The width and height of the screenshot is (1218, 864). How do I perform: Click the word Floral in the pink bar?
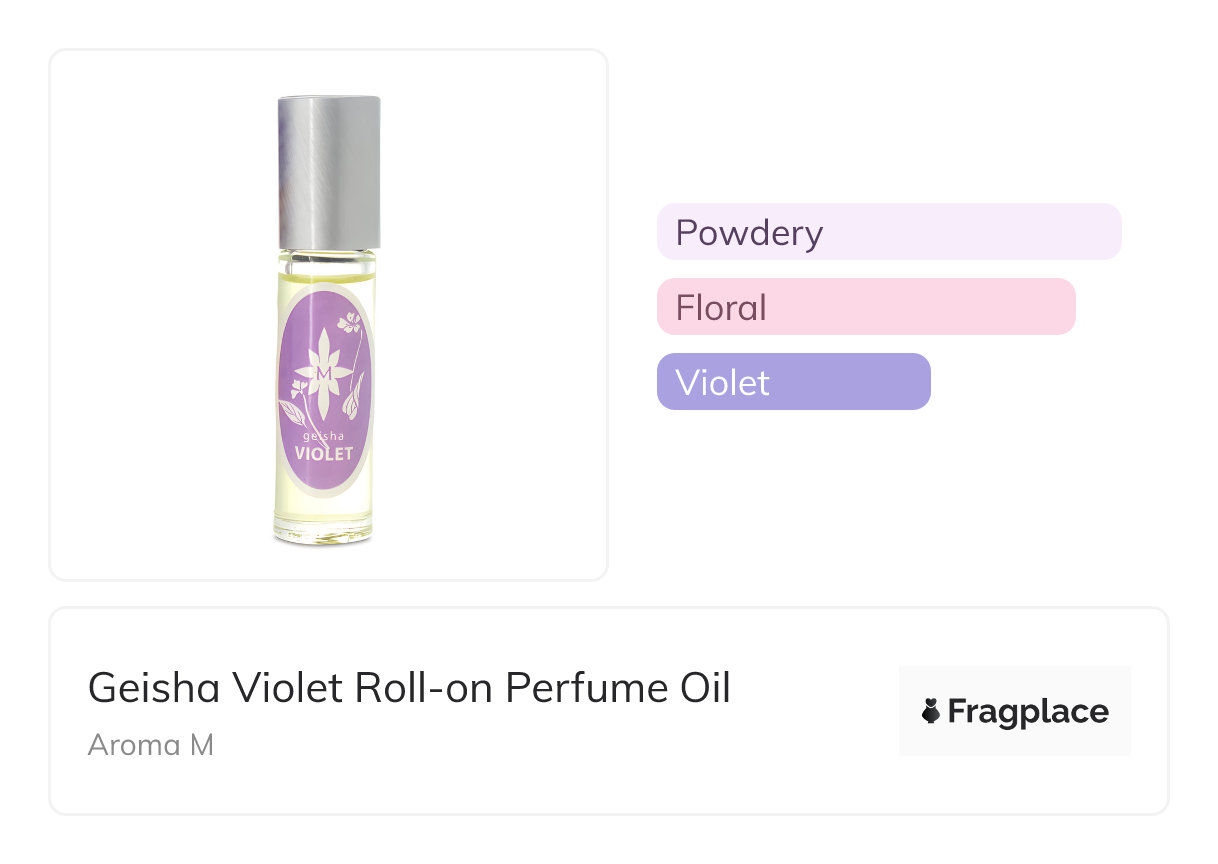(721, 307)
